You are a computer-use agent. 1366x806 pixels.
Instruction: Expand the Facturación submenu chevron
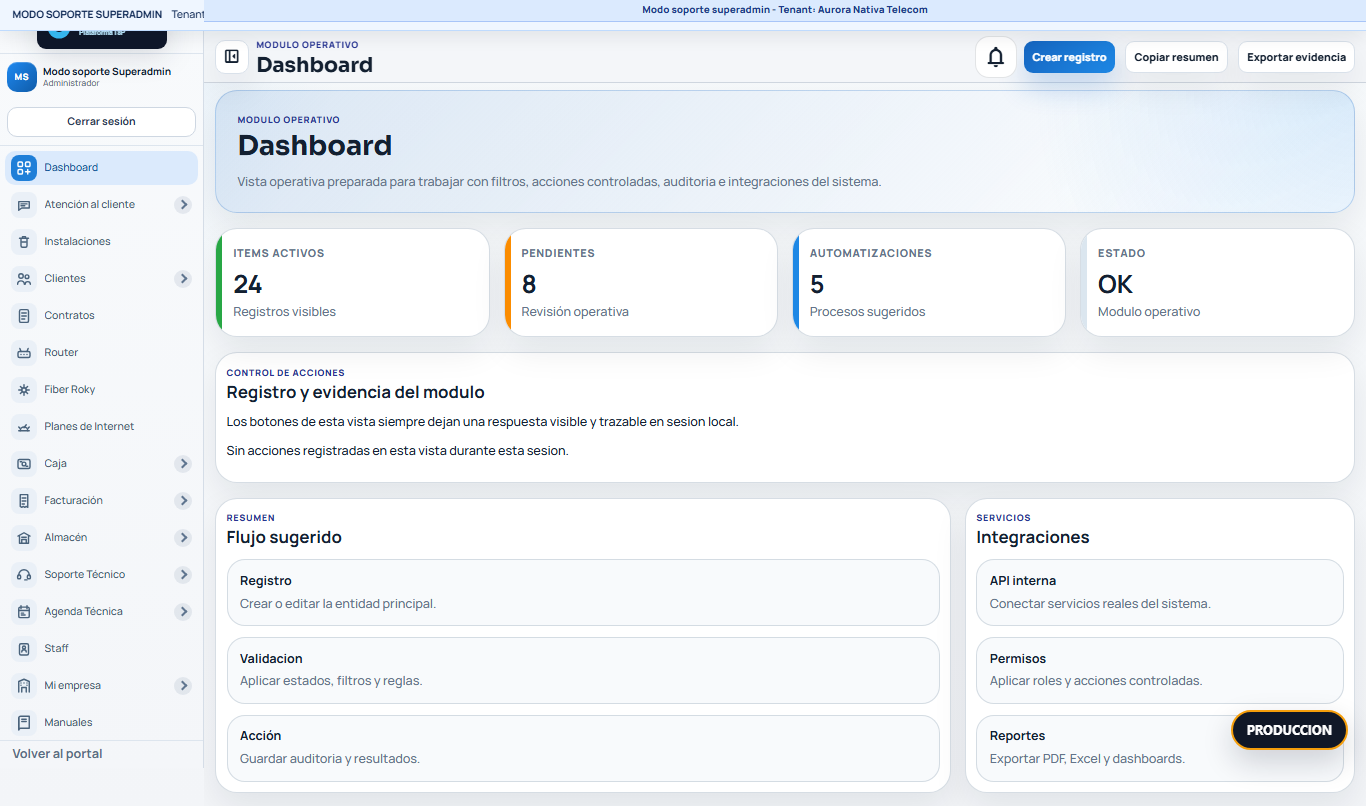[x=183, y=501]
